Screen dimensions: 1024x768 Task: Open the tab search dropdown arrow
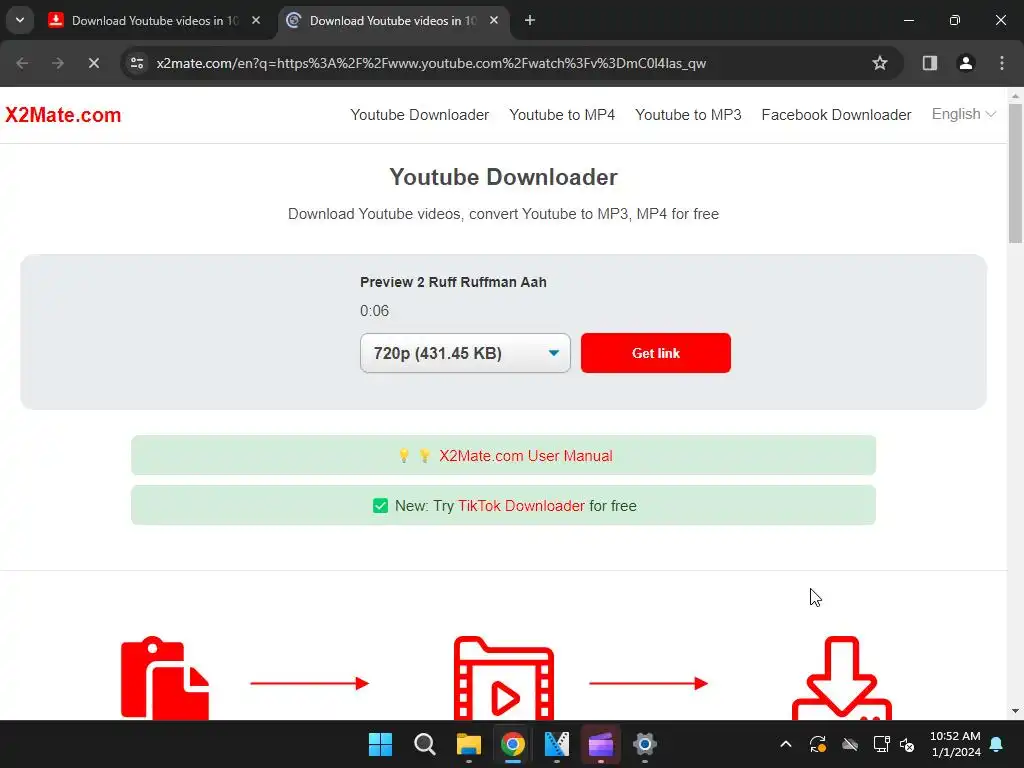[x=20, y=20]
